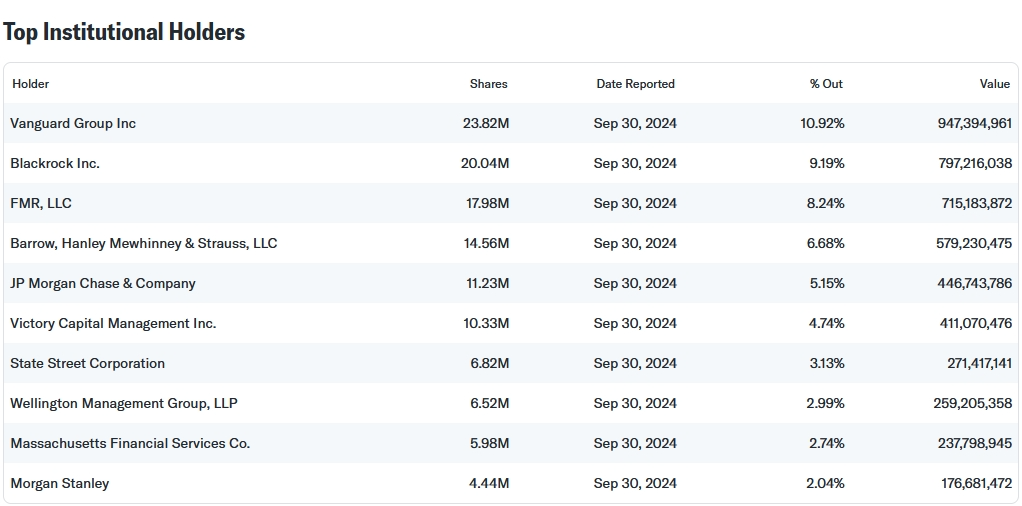The image size is (1022, 506).
Task: Click the 20.04M shares value
Action: click(485, 163)
